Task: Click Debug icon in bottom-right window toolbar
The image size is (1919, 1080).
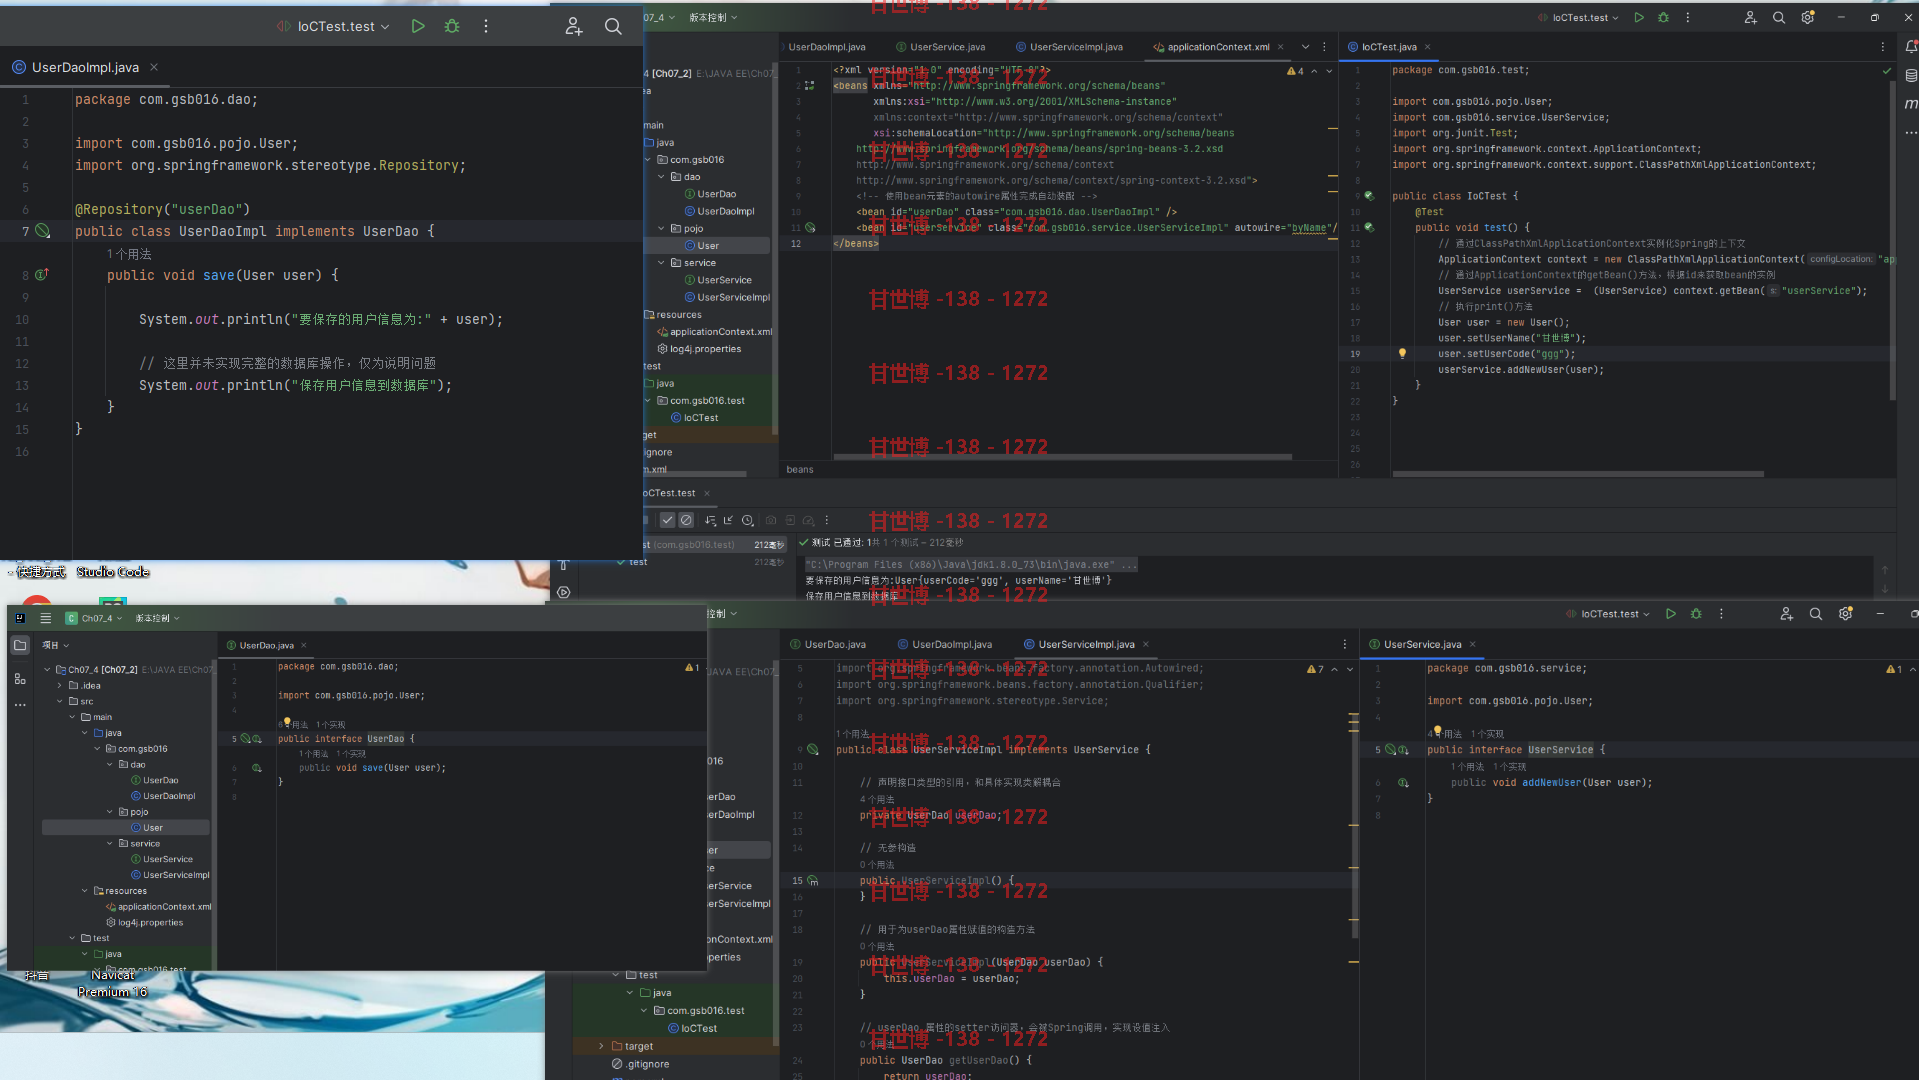Action: (x=1696, y=614)
